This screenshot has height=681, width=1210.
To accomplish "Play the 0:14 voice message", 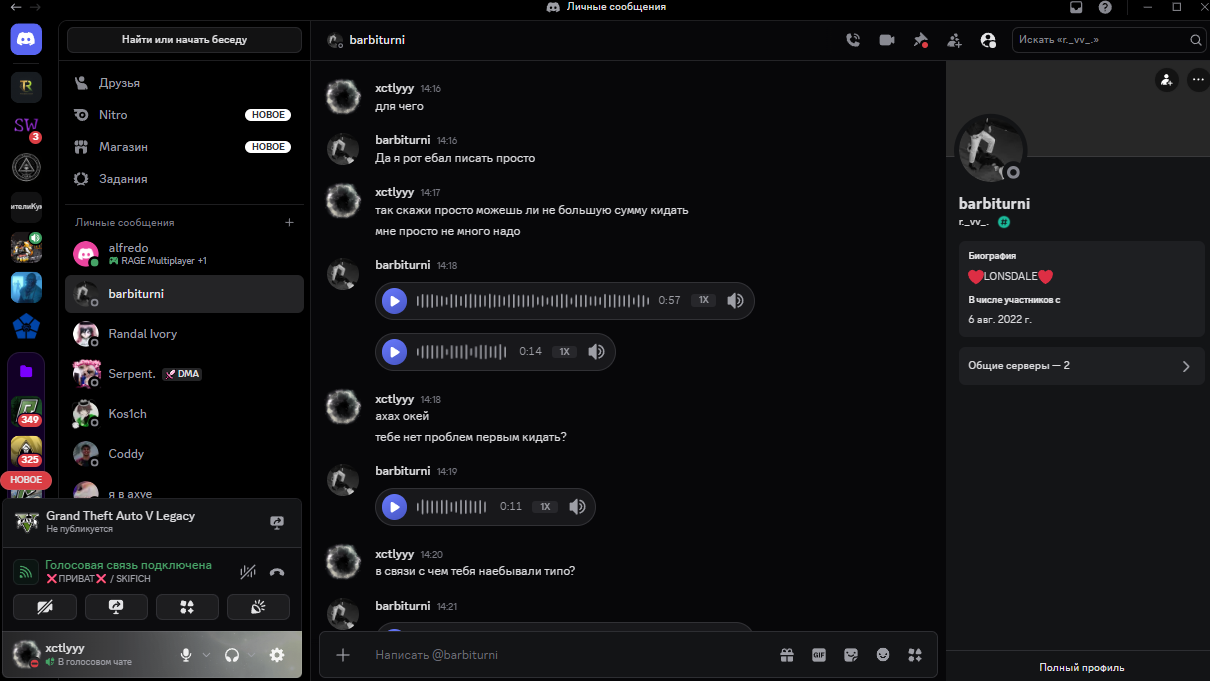I will [x=395, y=352].
